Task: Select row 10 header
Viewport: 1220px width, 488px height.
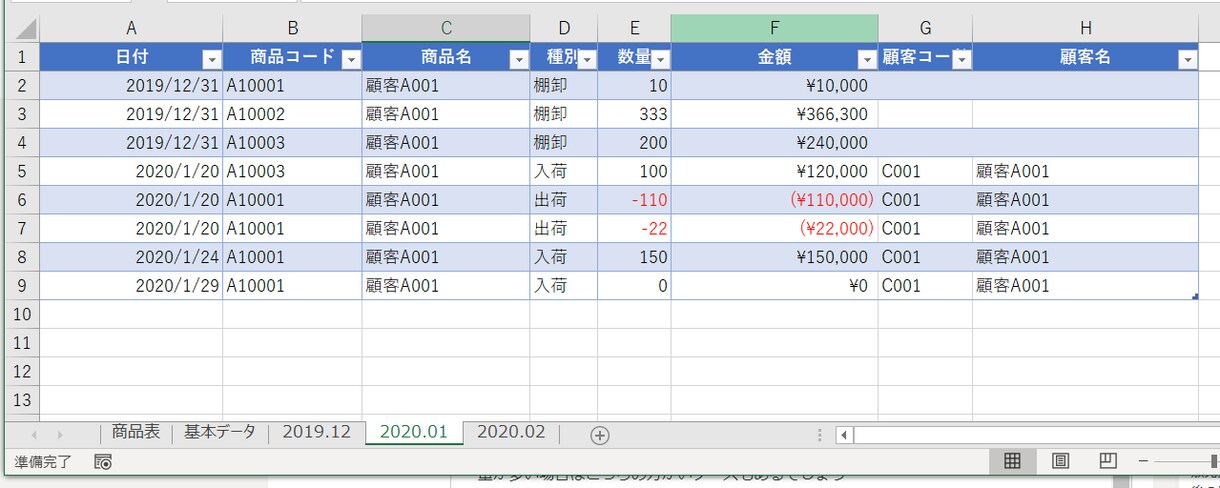Action: pos(23,314)
